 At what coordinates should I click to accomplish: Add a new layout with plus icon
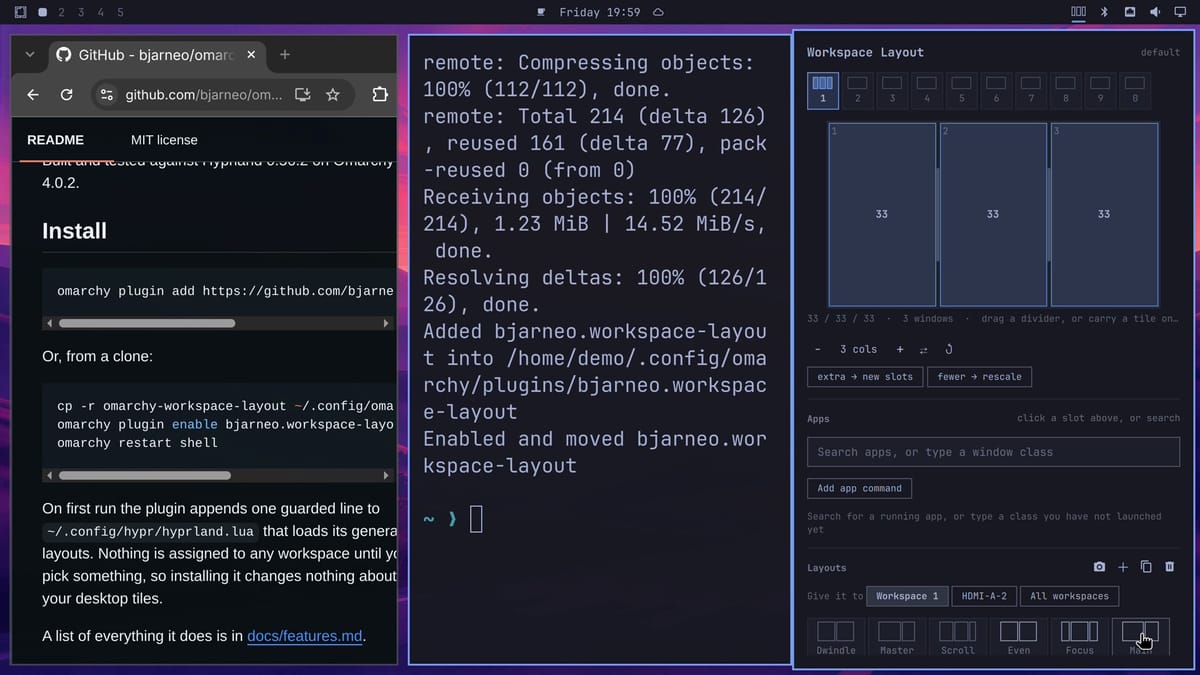pyautogui.click(x=1123, y=567)
